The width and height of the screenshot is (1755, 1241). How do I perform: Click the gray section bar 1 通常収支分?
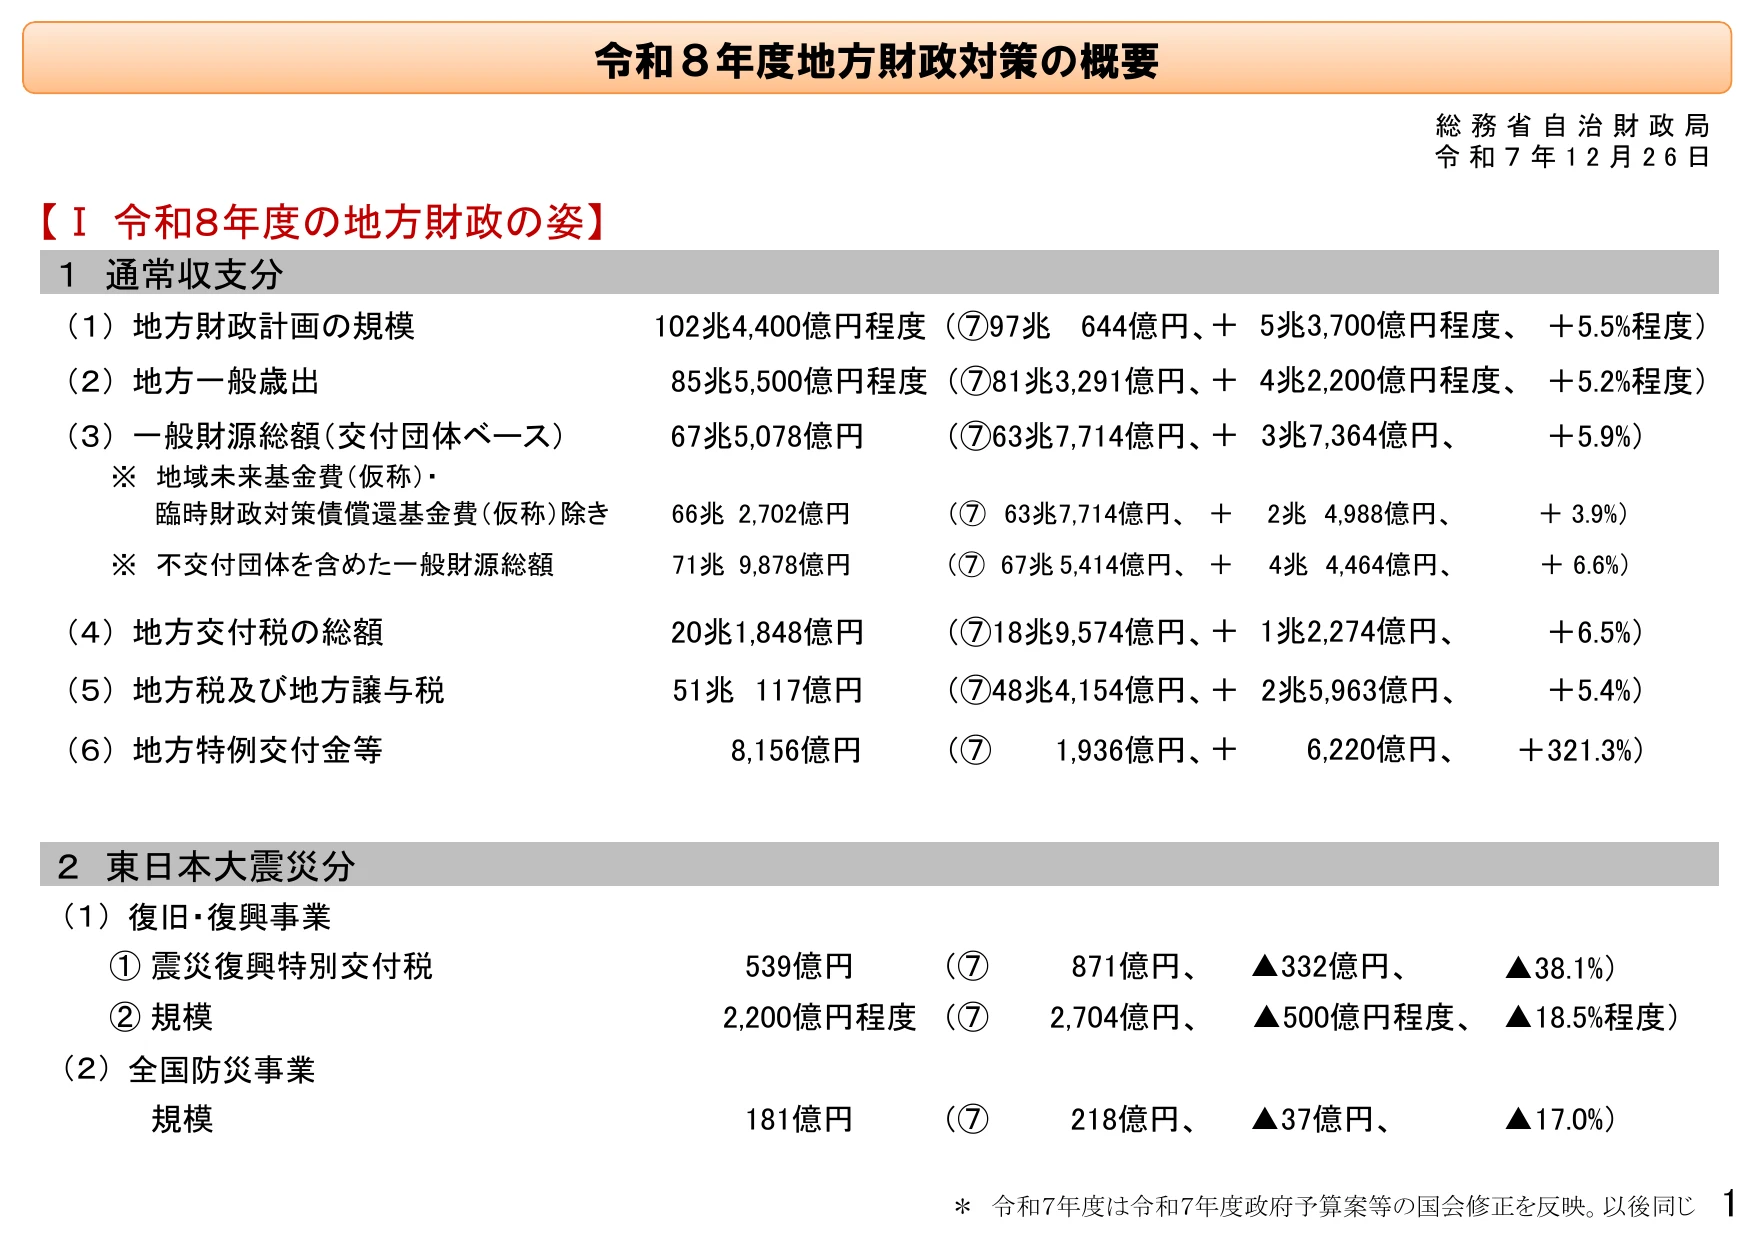(879, 272)
